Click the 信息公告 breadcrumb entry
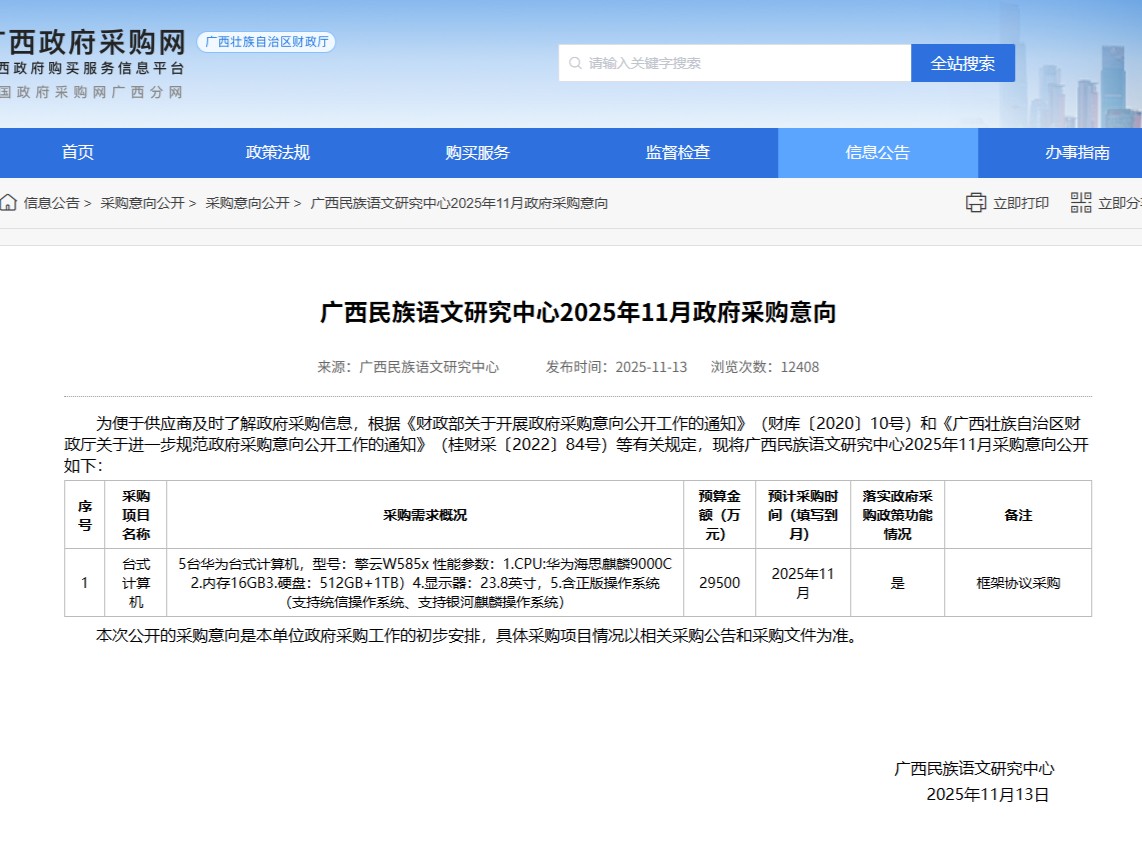The height and width of the screenshot is (858, 1142). tap(52, 203)
